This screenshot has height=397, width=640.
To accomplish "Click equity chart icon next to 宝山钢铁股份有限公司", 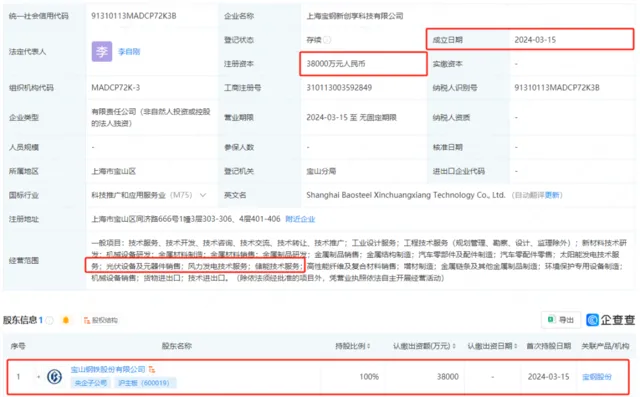I will 152,370.
